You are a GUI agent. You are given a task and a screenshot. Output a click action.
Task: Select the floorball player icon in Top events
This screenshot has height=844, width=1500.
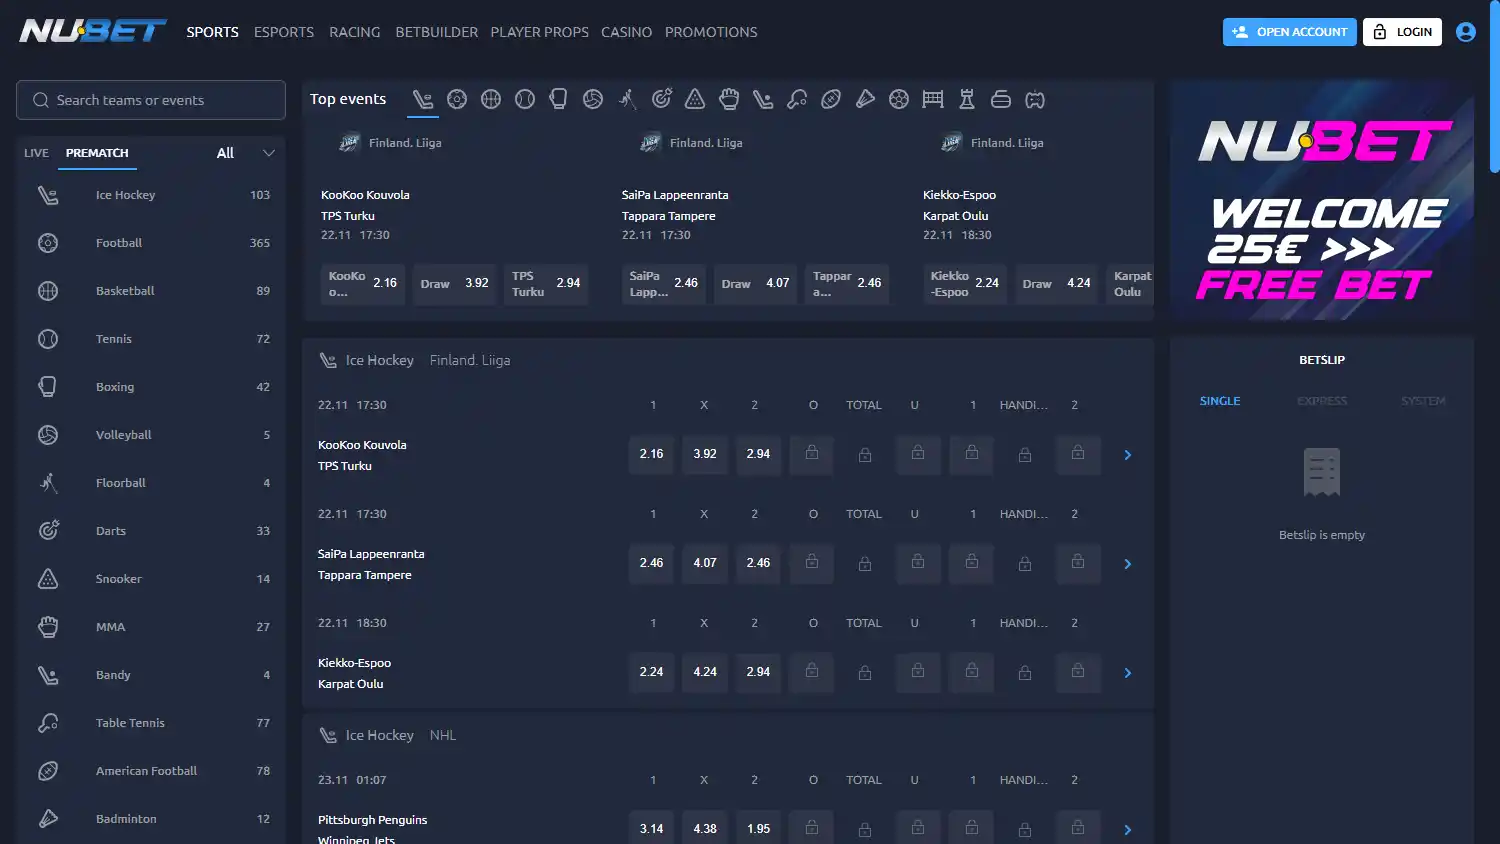[x=627, y=99]
